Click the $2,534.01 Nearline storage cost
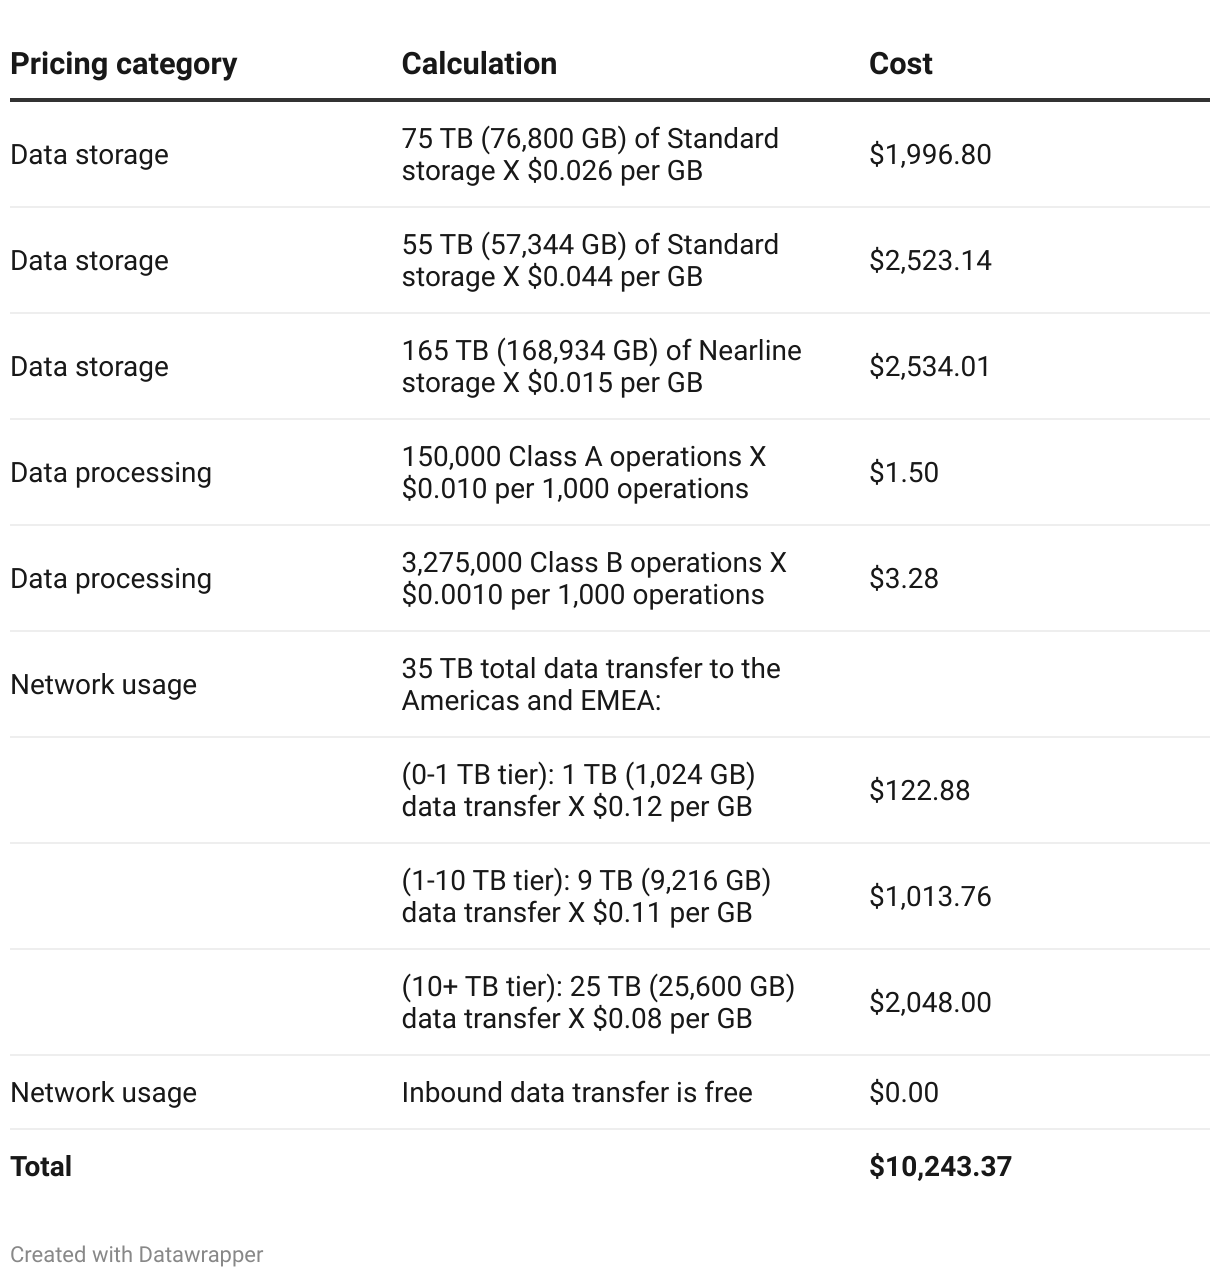This screenshot has height=1278, width=1220. (x=929, y=367)
